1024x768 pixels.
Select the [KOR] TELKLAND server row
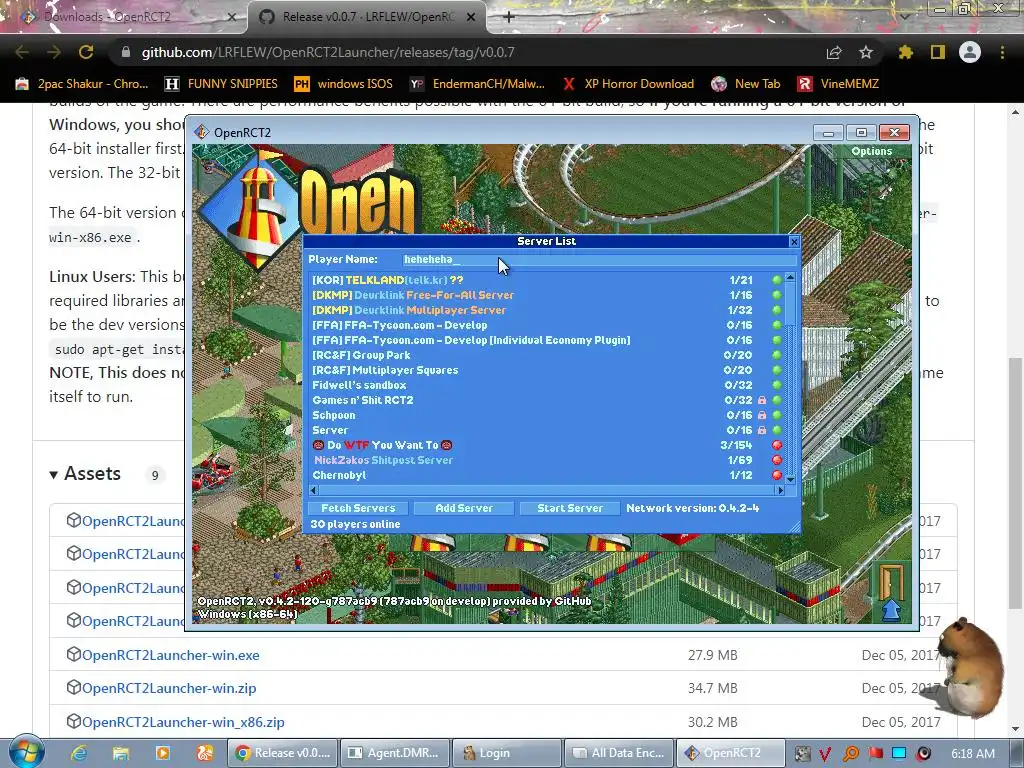(546, 280)
